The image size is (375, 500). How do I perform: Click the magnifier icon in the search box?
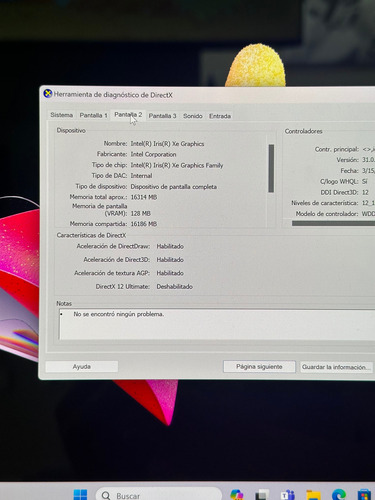(106, 496)
